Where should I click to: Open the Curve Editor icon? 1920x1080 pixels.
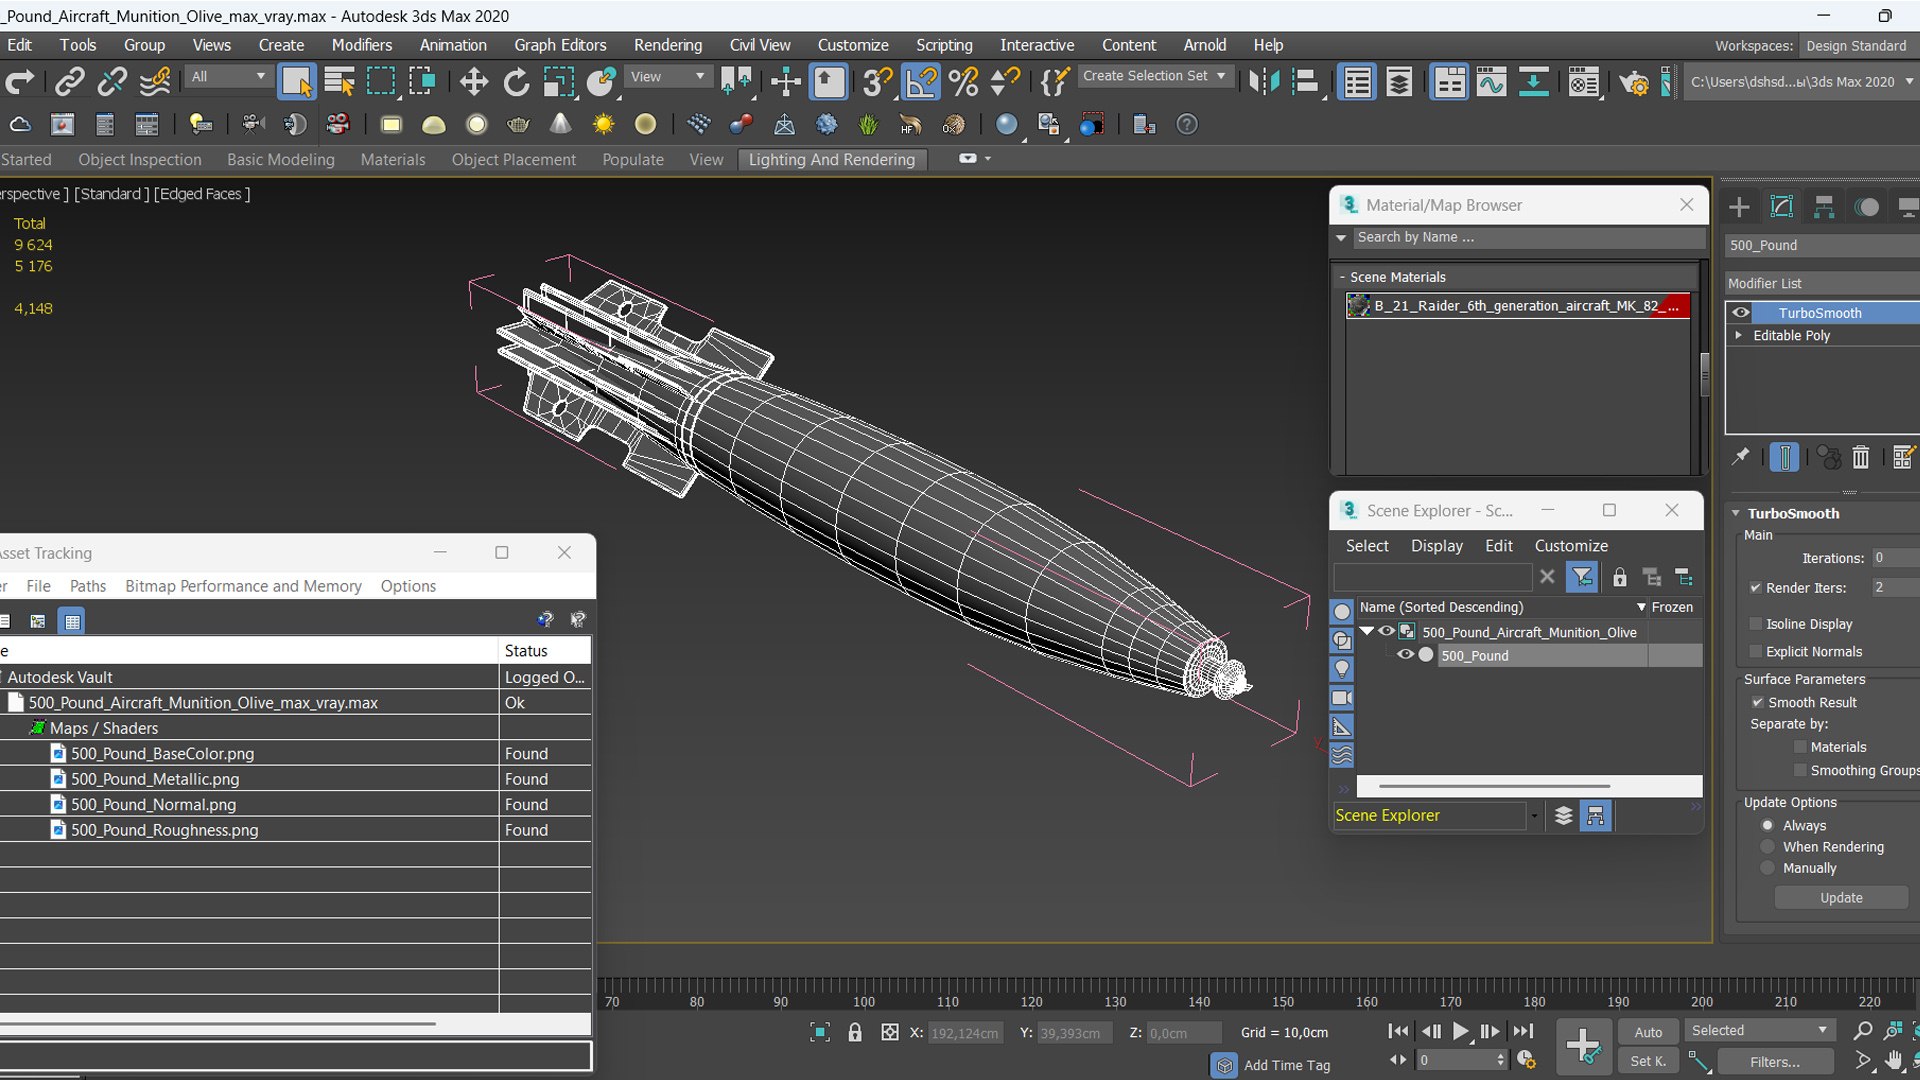click(x=1491, y=82)
